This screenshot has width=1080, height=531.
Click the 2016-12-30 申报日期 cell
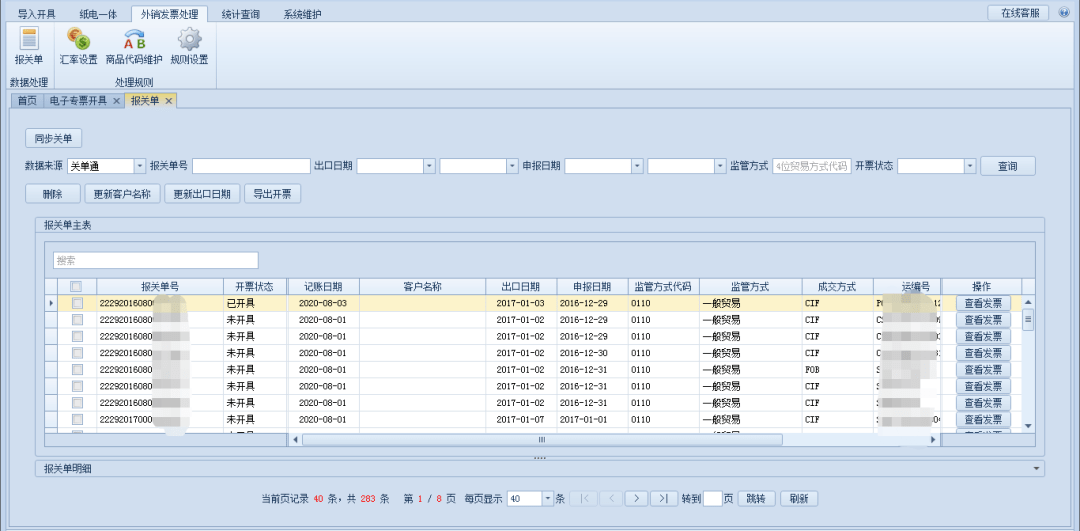(591, 353)
